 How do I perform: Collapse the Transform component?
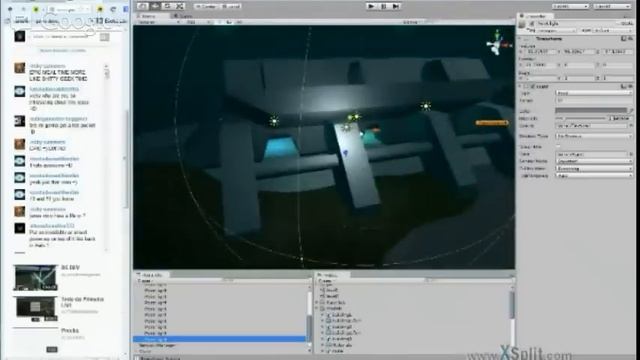pos(520,39)
